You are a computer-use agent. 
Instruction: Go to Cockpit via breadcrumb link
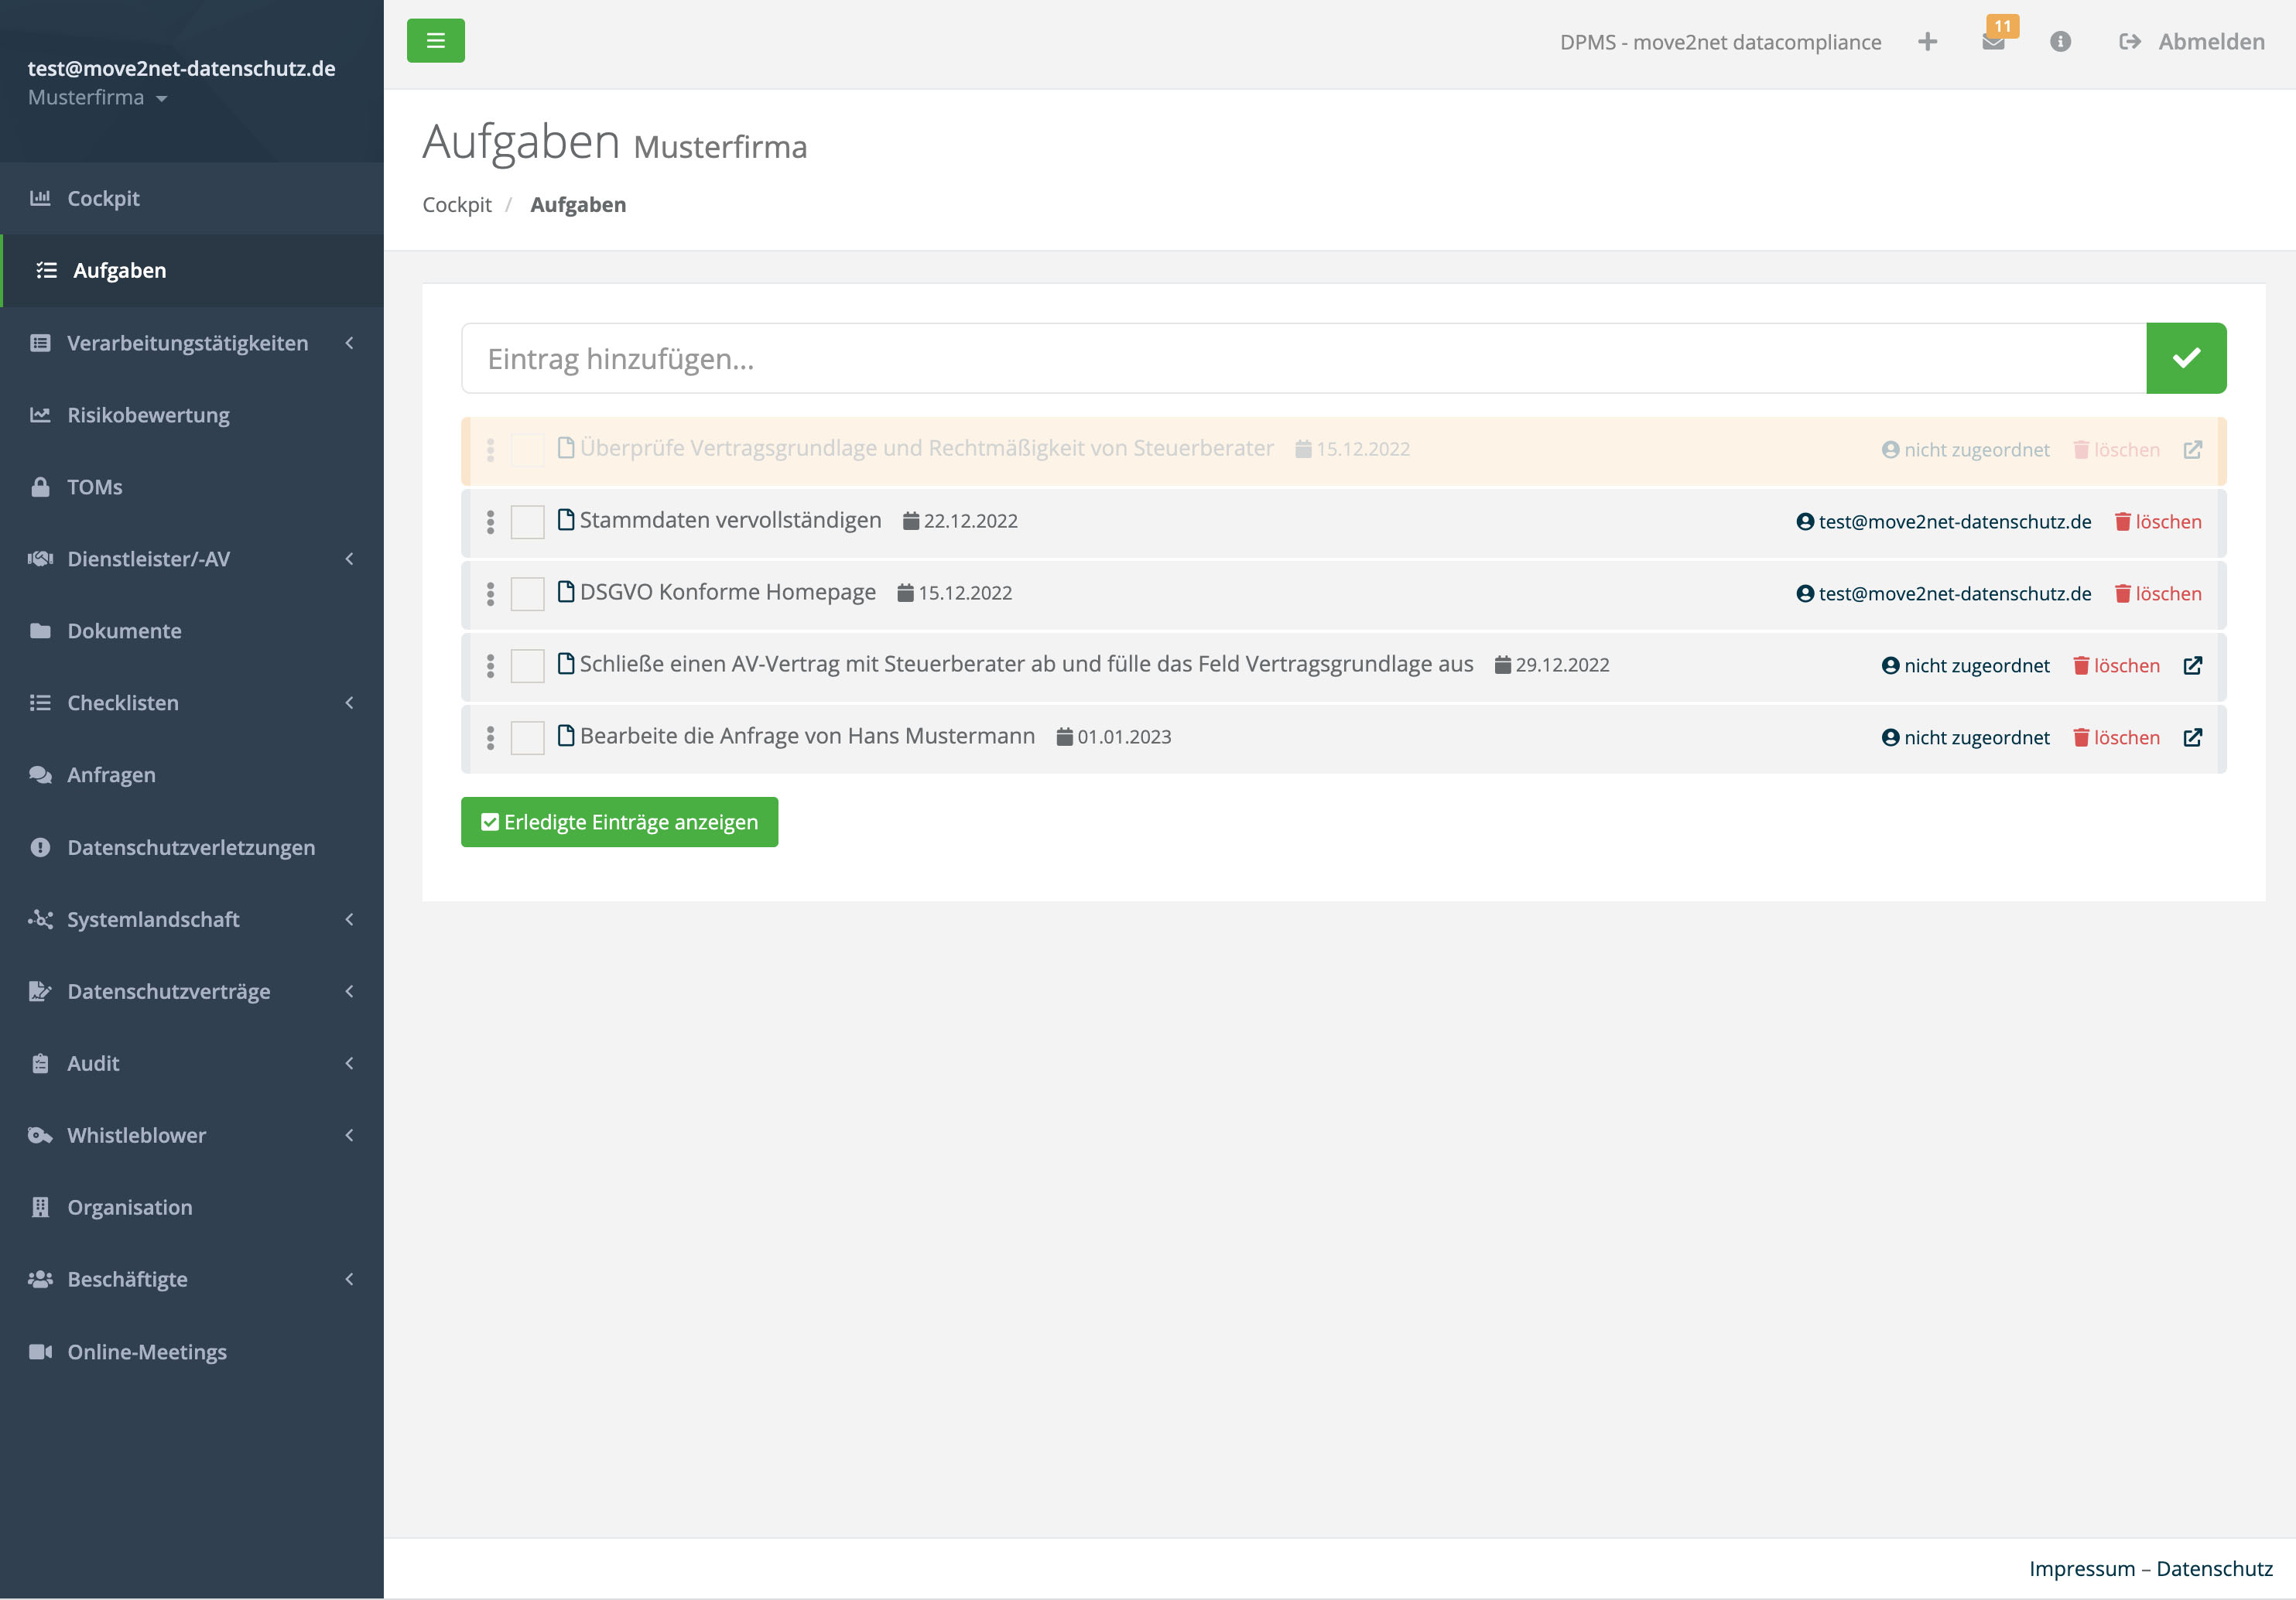coord(457,205)
